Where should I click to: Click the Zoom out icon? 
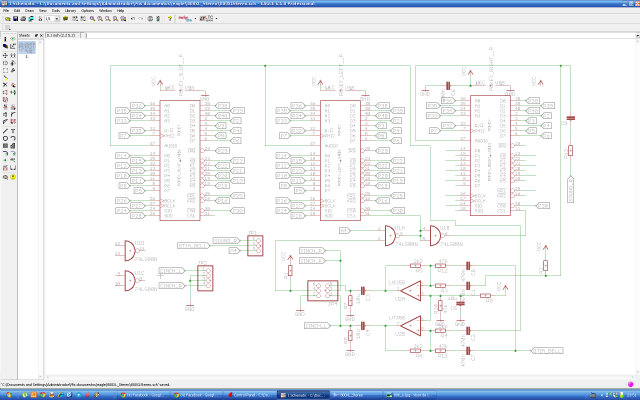[x=108, y=19]
